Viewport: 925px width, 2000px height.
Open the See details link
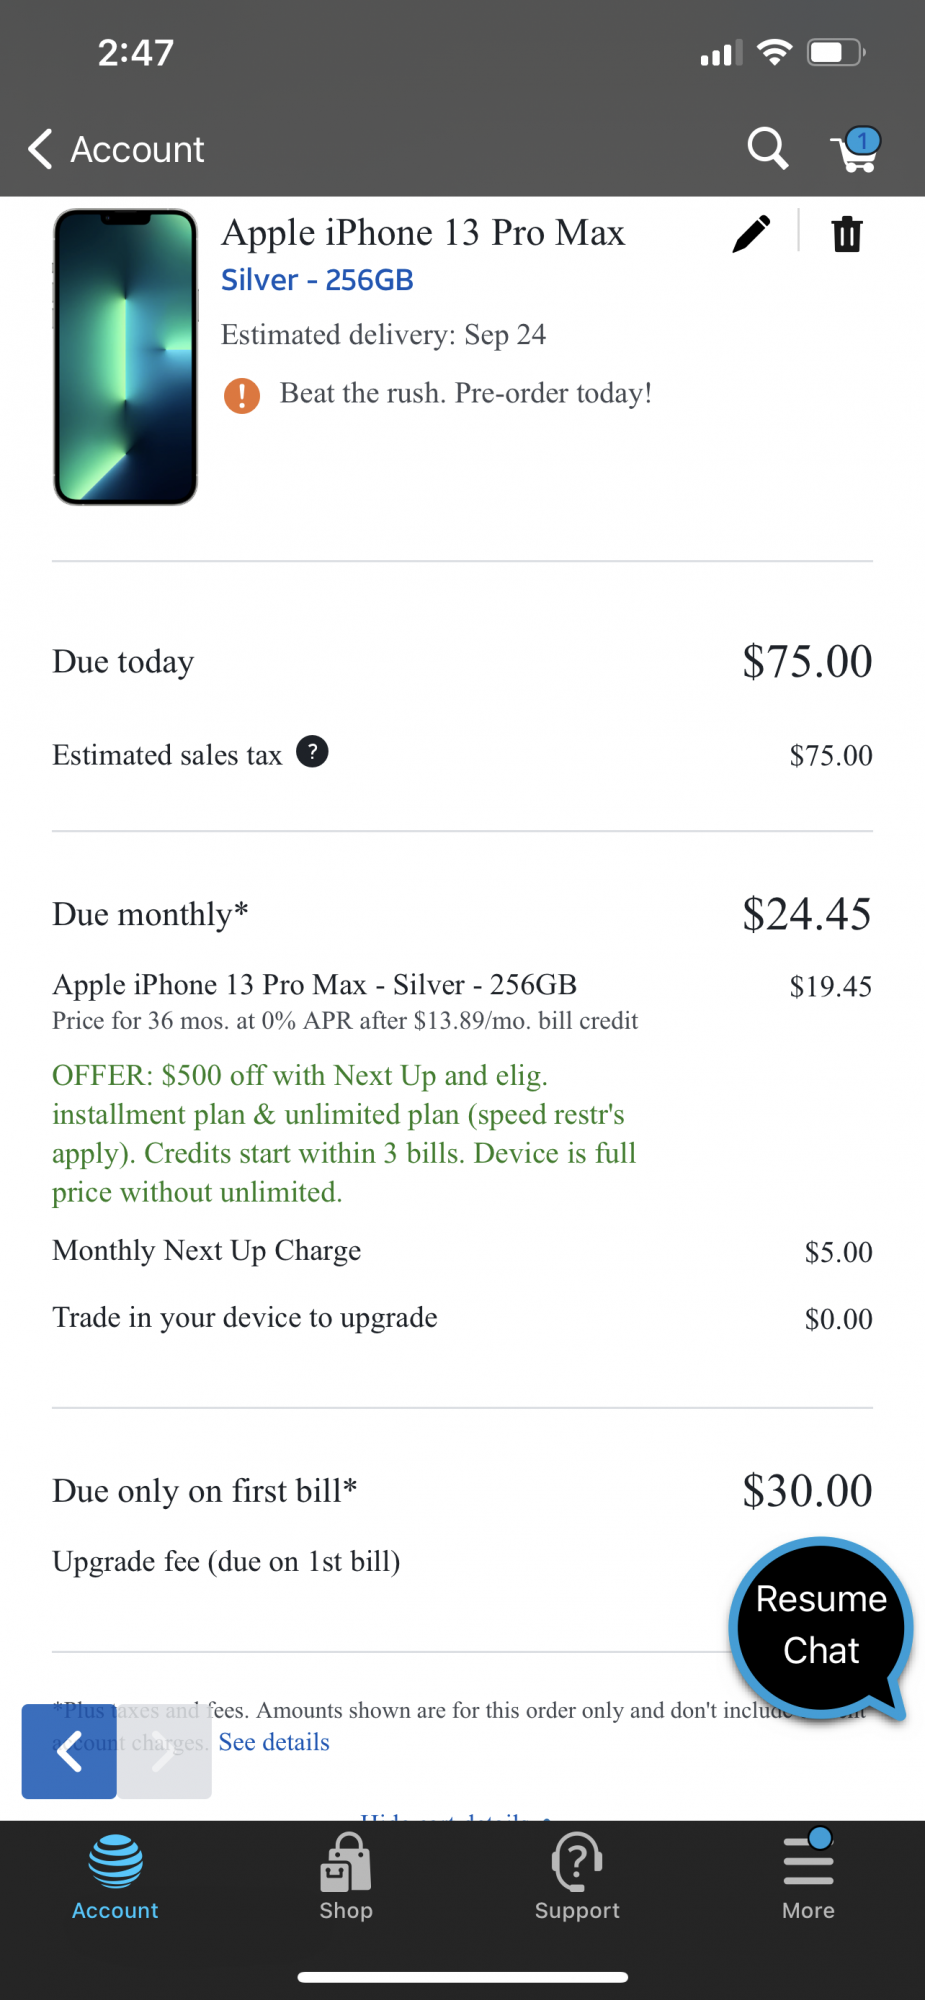point(274,1742)
